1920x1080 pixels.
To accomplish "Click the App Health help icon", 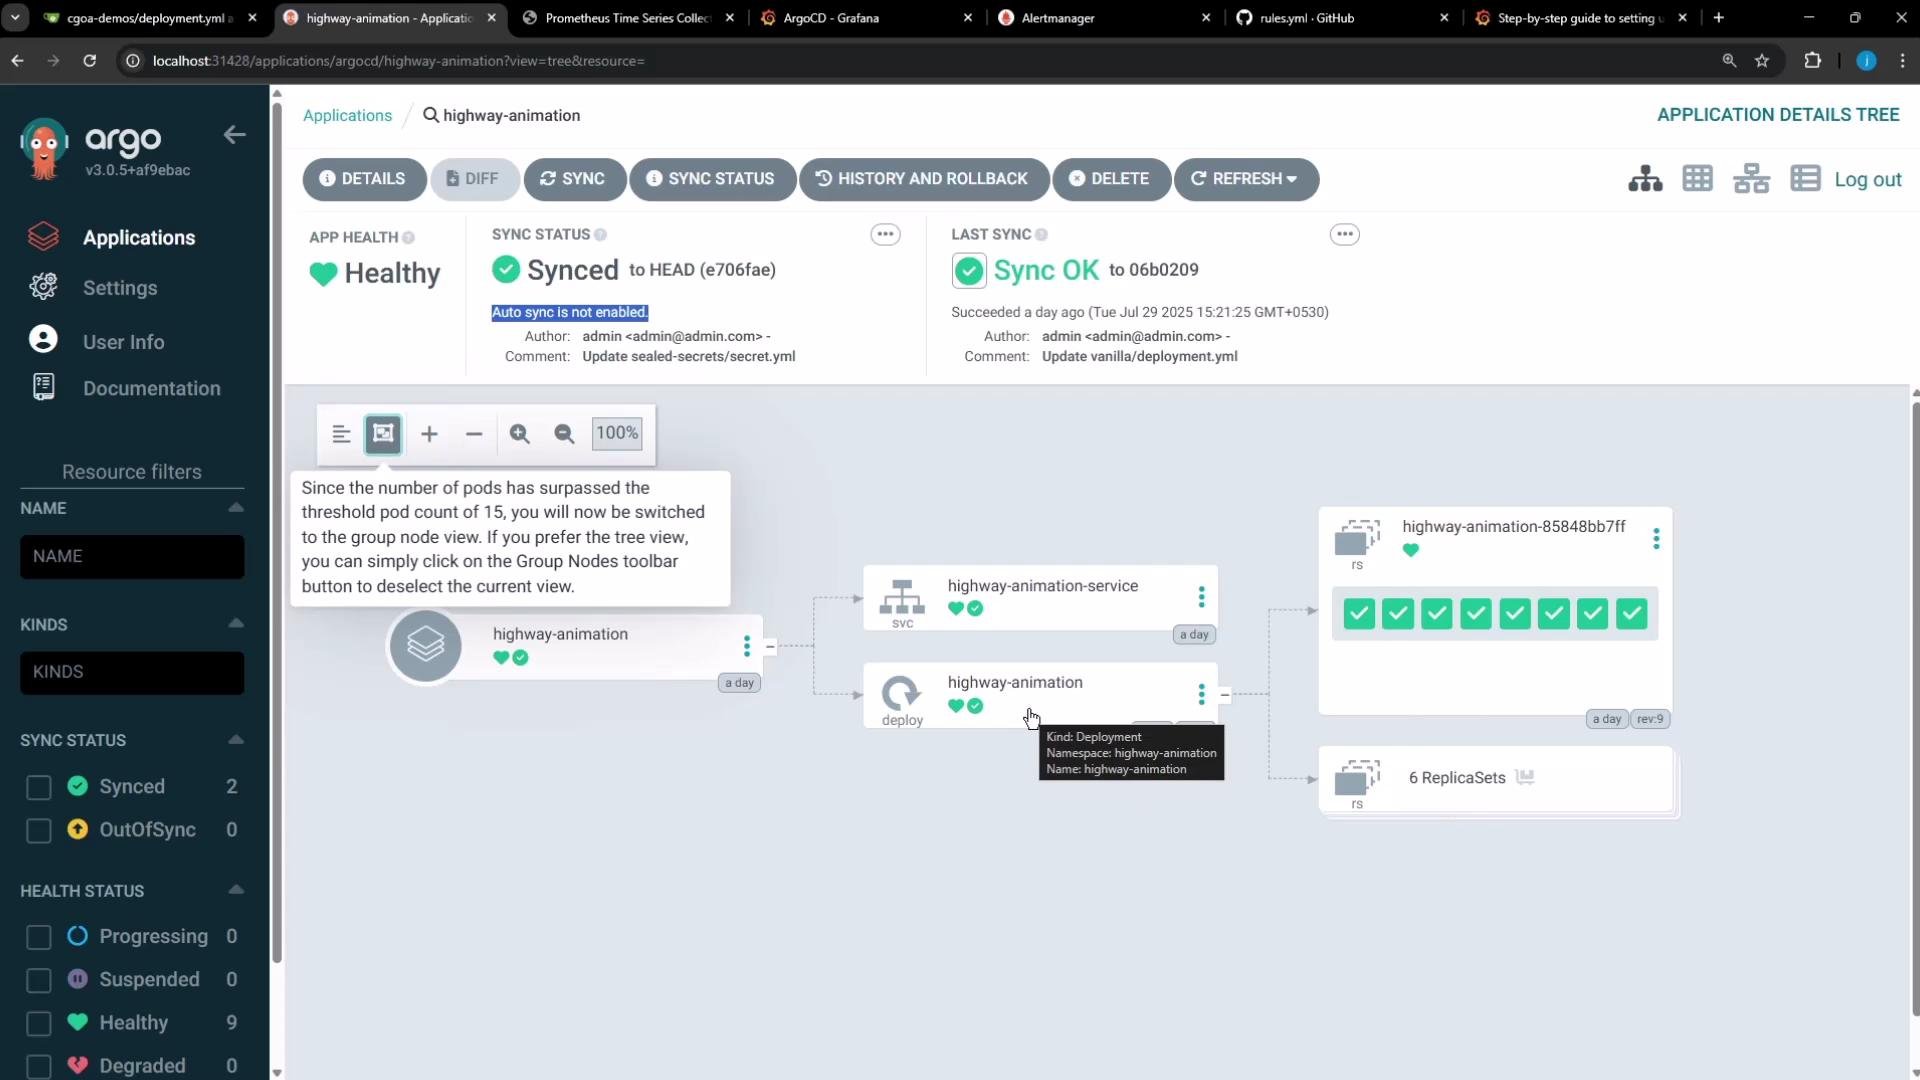I will [408, 238].
